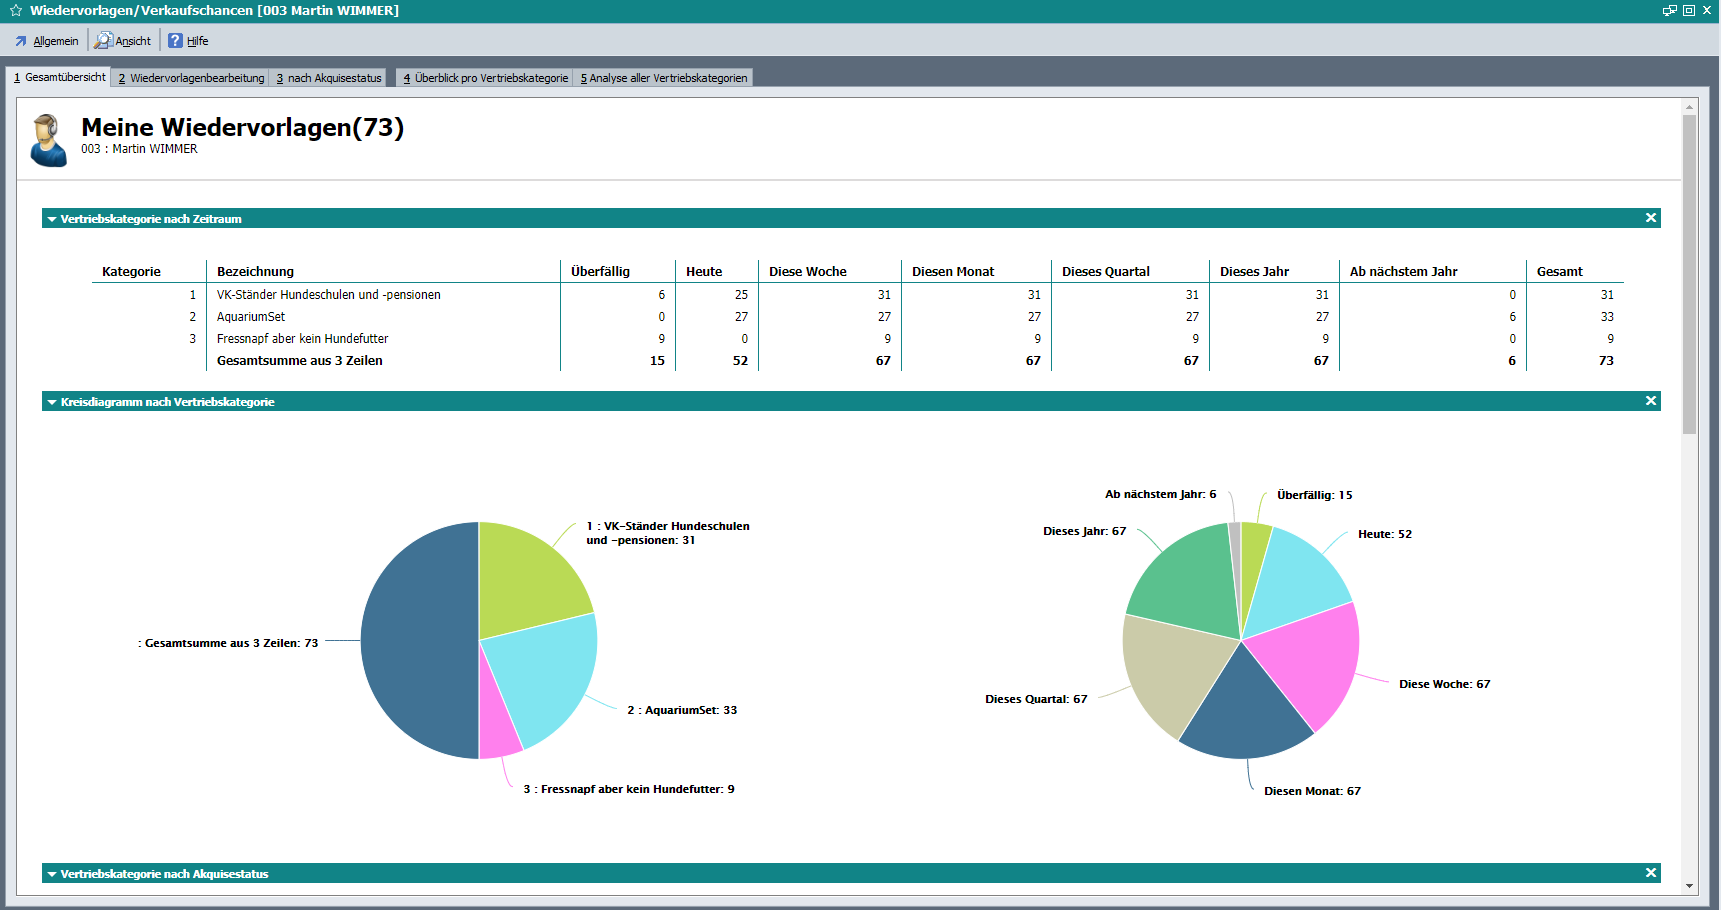The height and width of the screenshot is (910, 1721).
Task: Collapse the Vertriebskategorie nach Akquisestatus panel
Action: (x=52, y=874)
